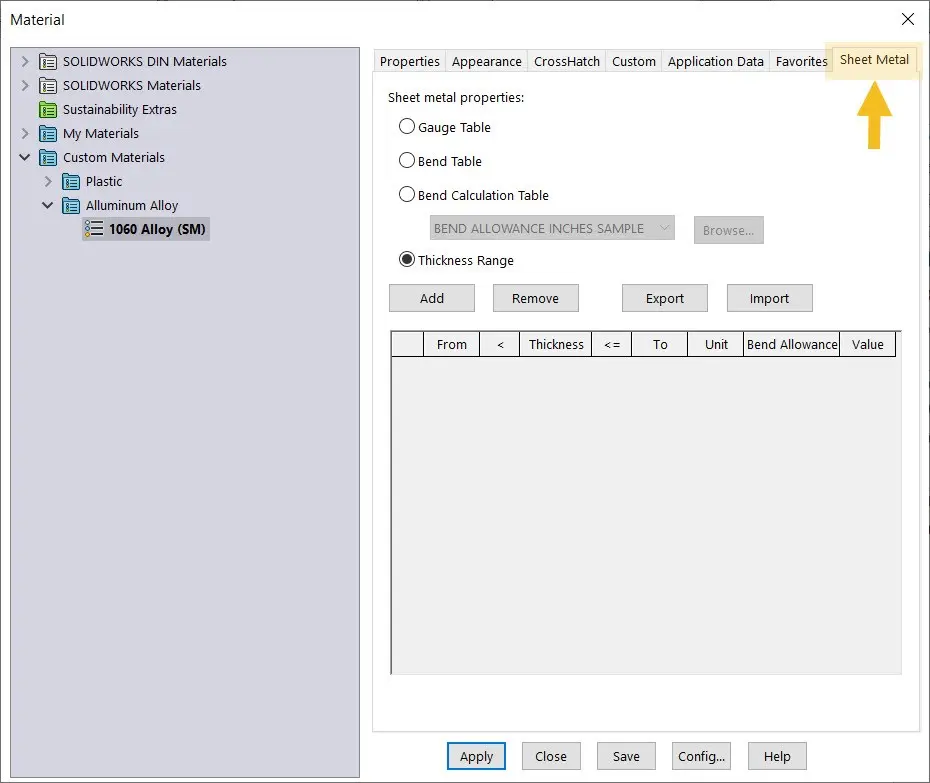This screenshot has width=930, height=783.
Task: Select the Gauge Table radio button
Action: click(407, 127)
